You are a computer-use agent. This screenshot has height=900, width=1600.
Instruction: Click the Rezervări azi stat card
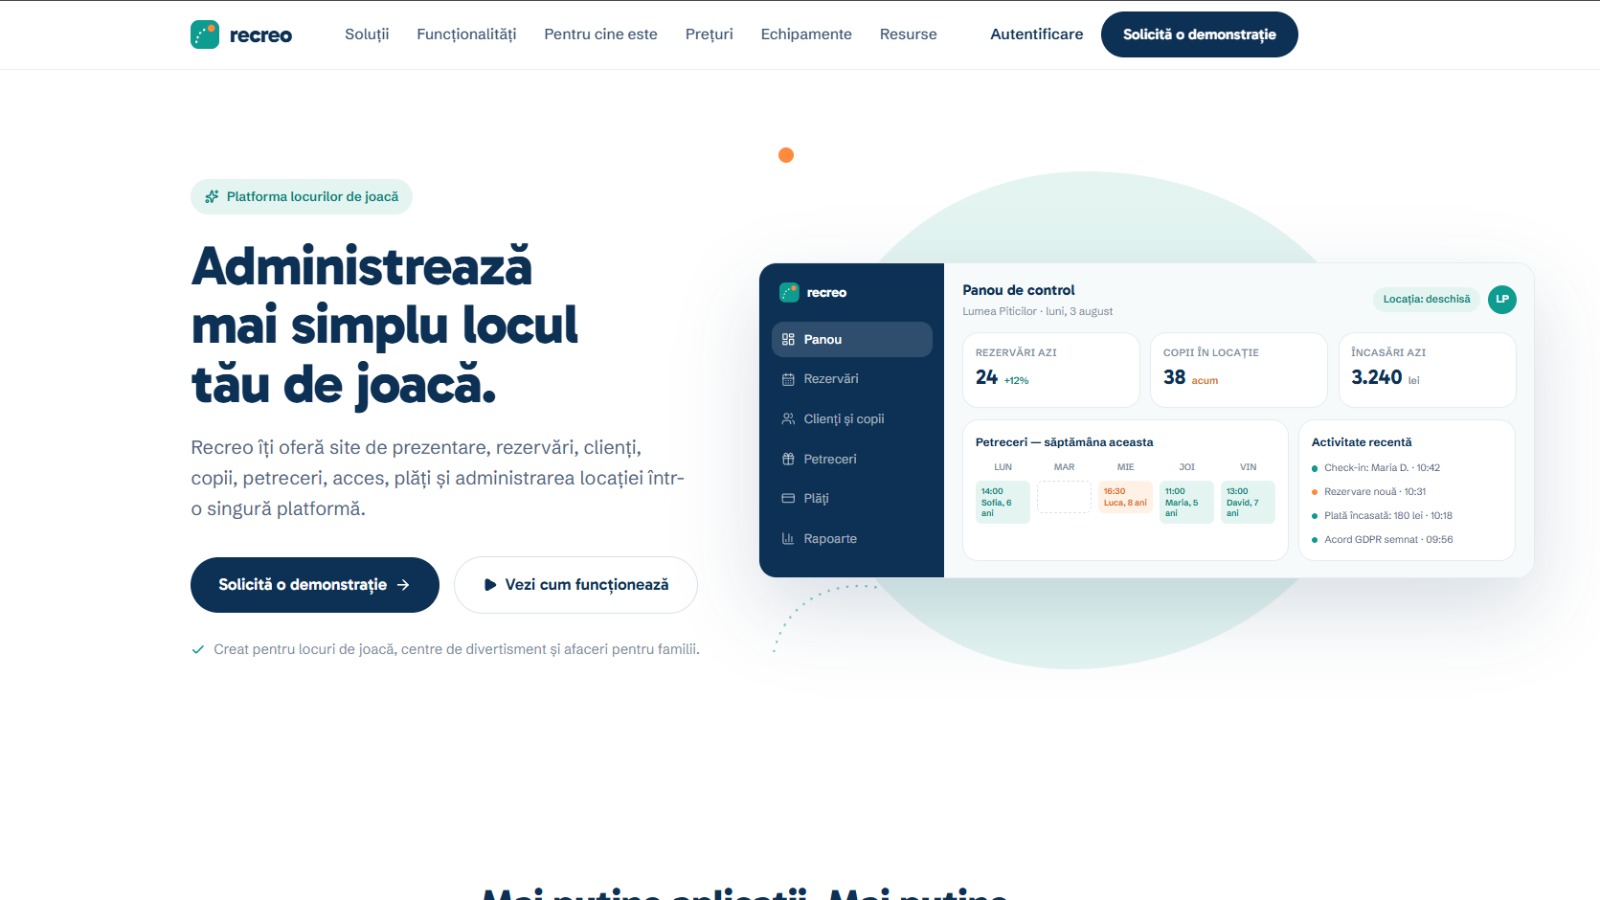click(1051, 370)
